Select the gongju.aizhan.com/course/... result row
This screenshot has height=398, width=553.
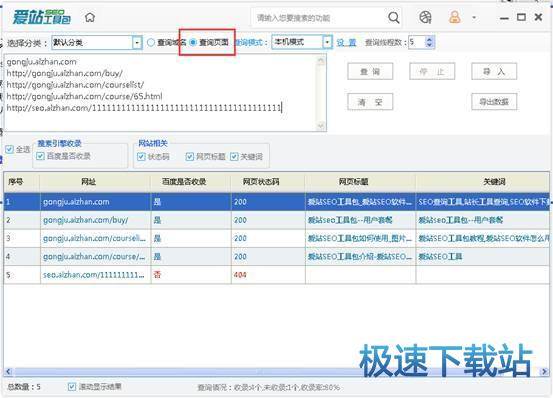coord(276,257)
